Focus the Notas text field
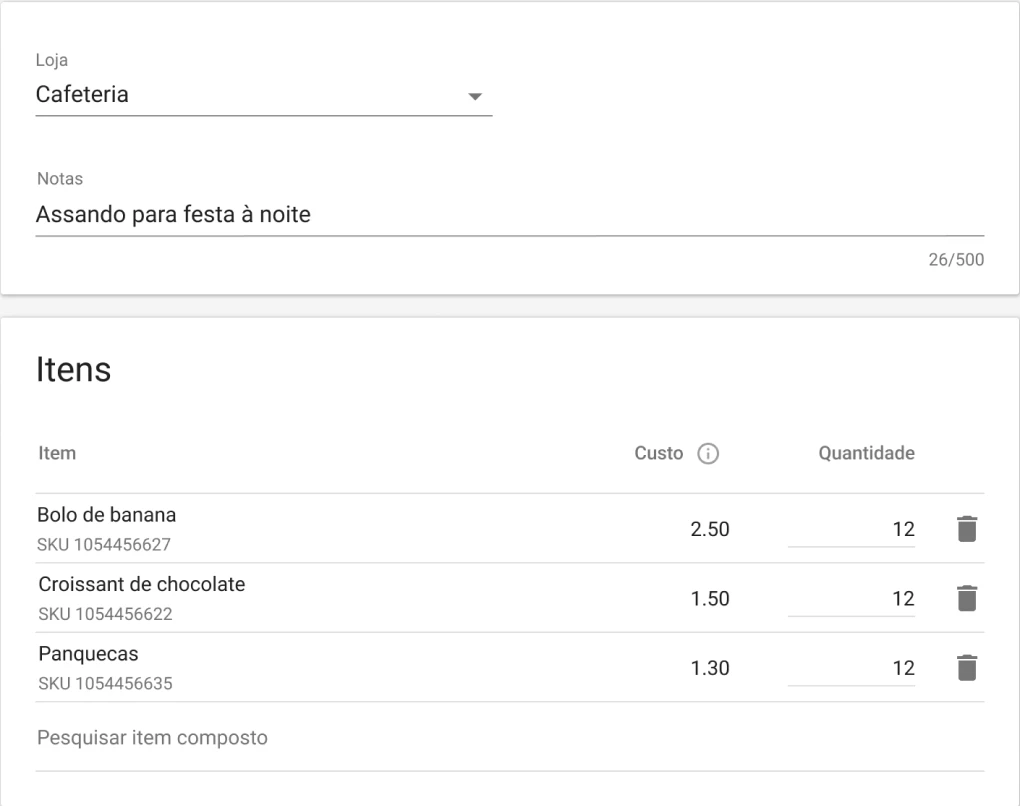The width and height of the screenshot is (1020, 806). point(508,214)
